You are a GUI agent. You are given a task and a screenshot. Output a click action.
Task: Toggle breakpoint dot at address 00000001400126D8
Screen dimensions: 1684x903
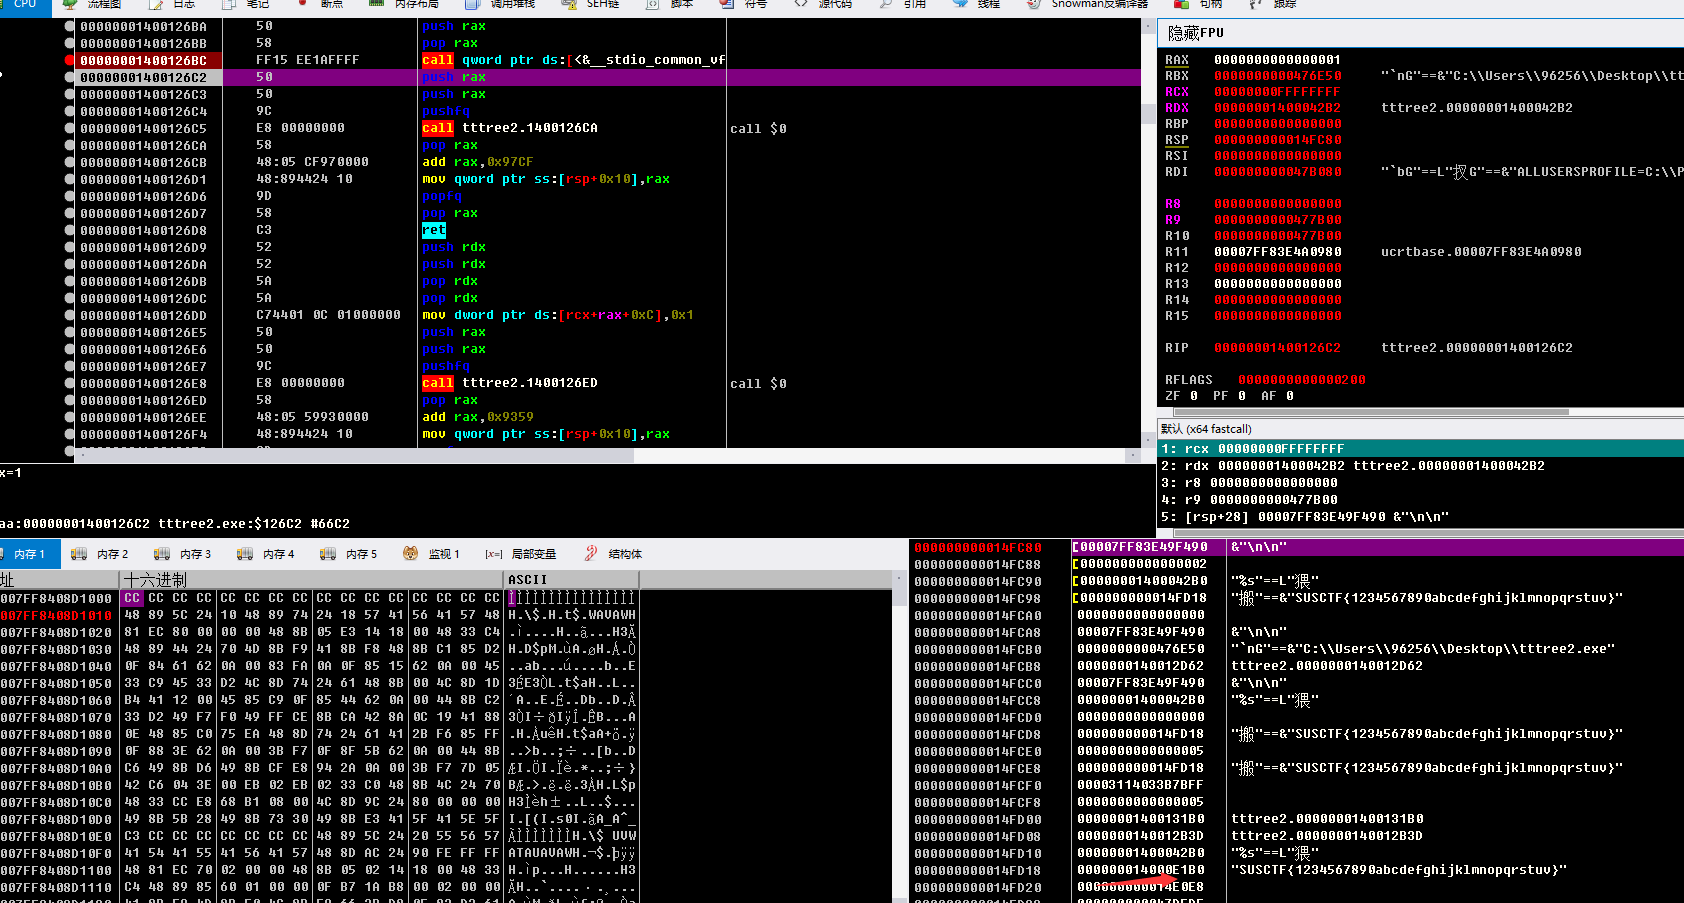69,230
